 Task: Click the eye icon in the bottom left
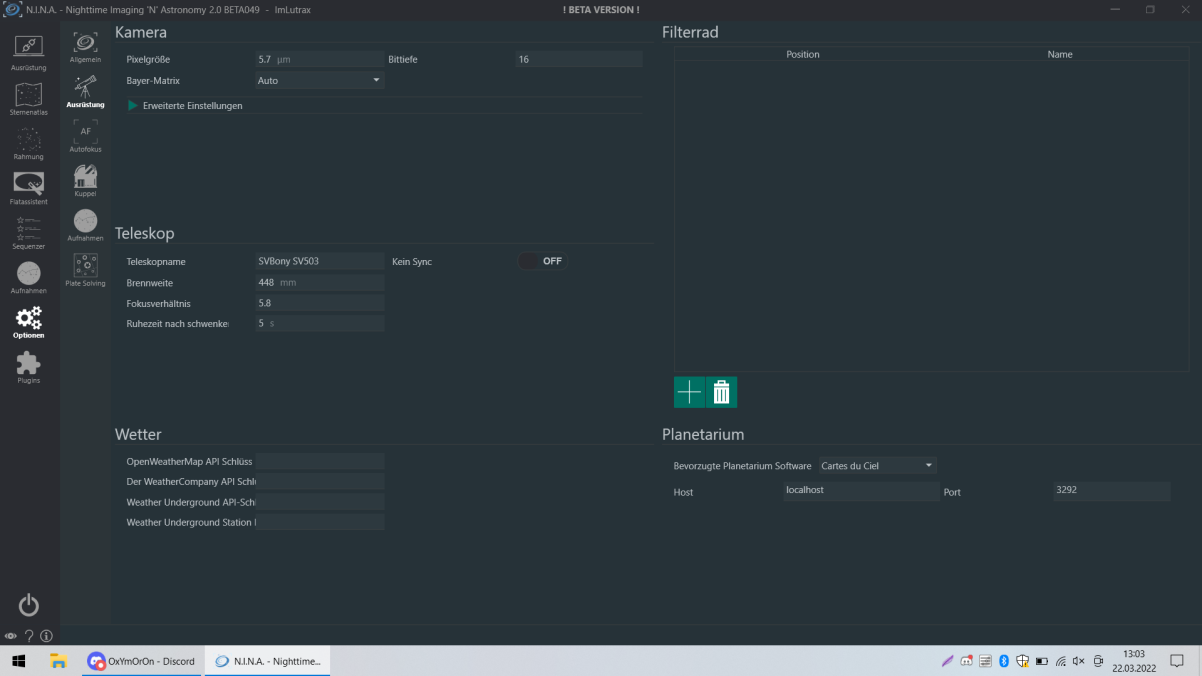pos(11,636)
